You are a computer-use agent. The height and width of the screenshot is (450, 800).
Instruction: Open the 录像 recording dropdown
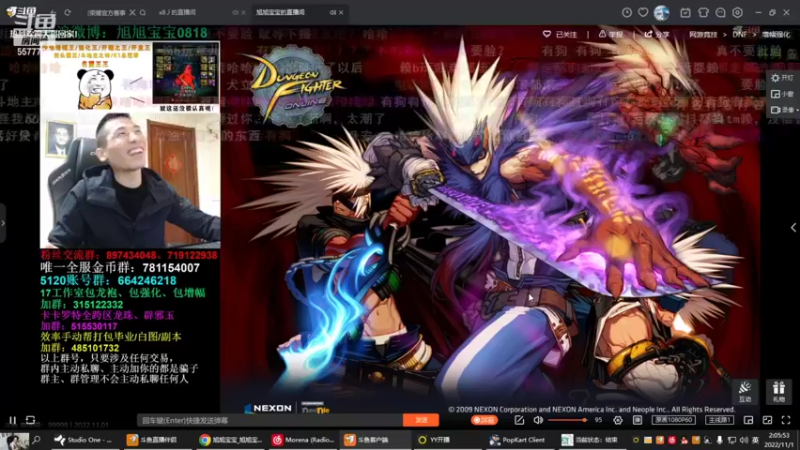(x=783, y=110)
